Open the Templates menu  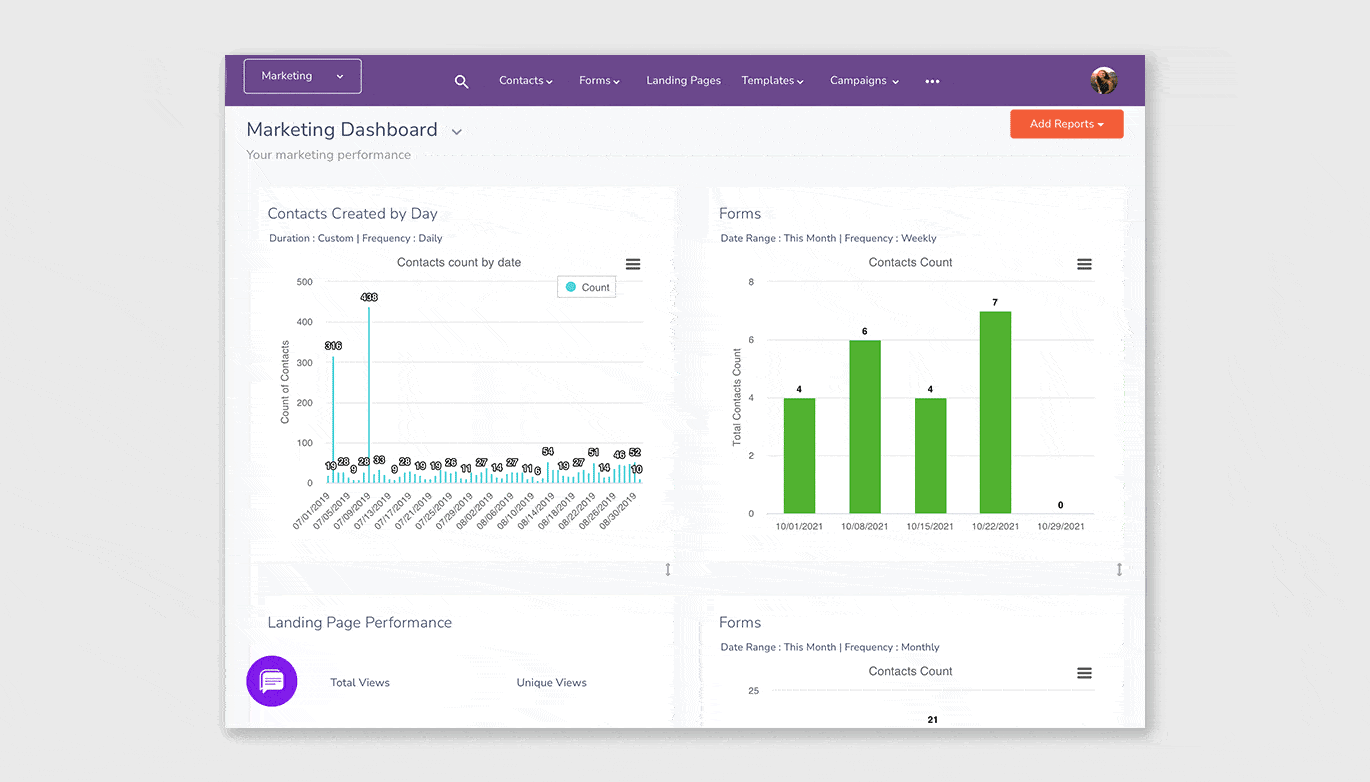tap(772, 81)
